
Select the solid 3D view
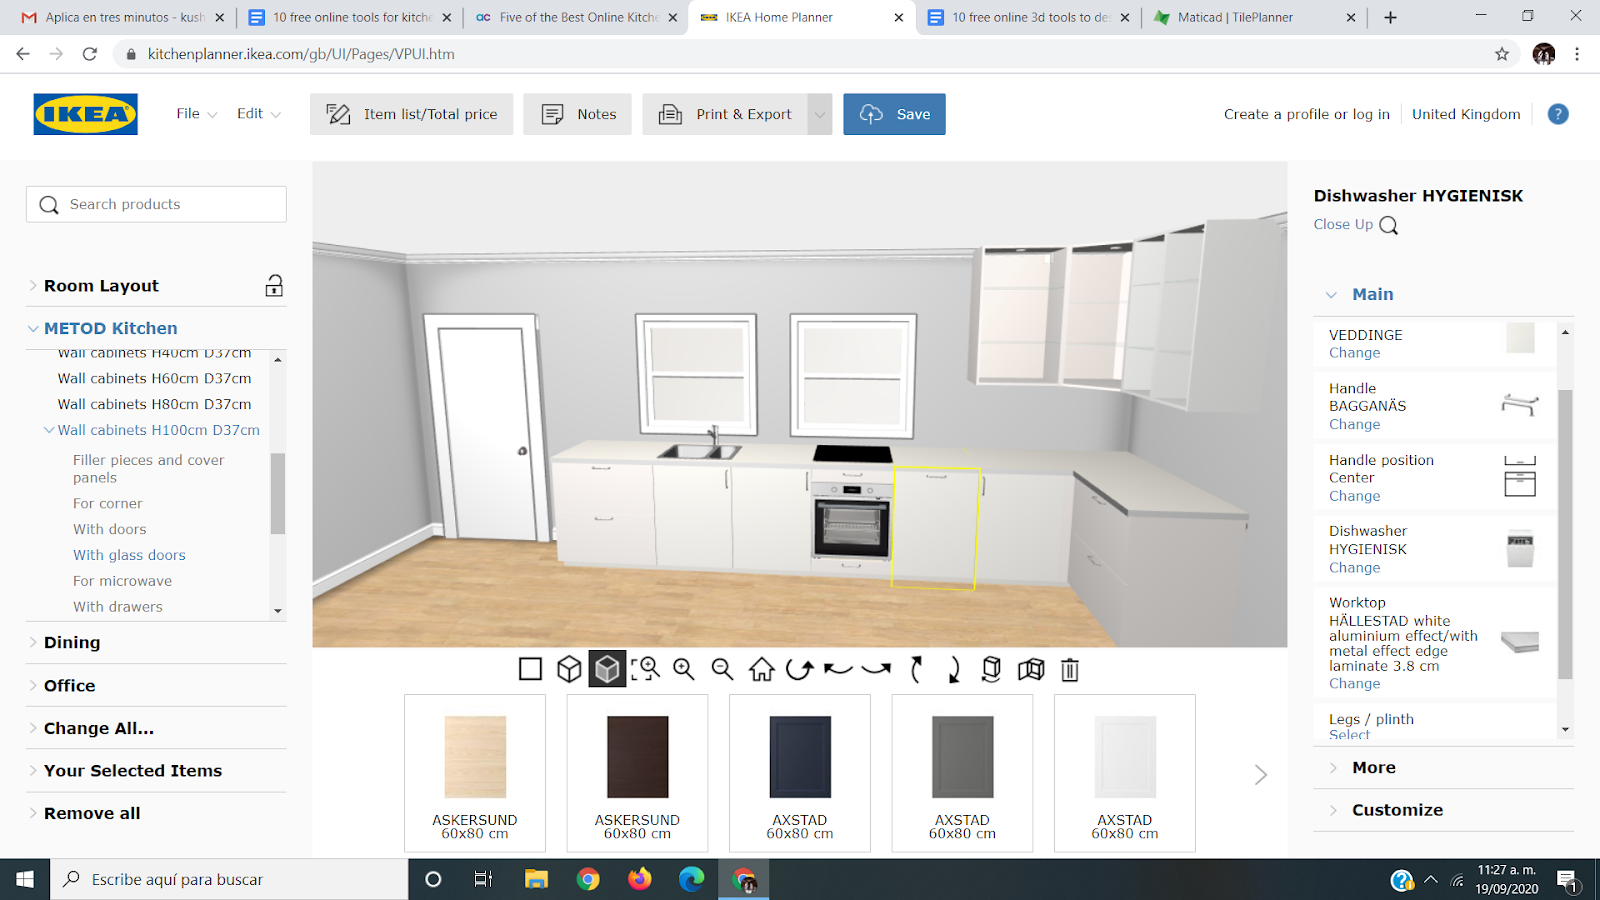tap(607, 669)
